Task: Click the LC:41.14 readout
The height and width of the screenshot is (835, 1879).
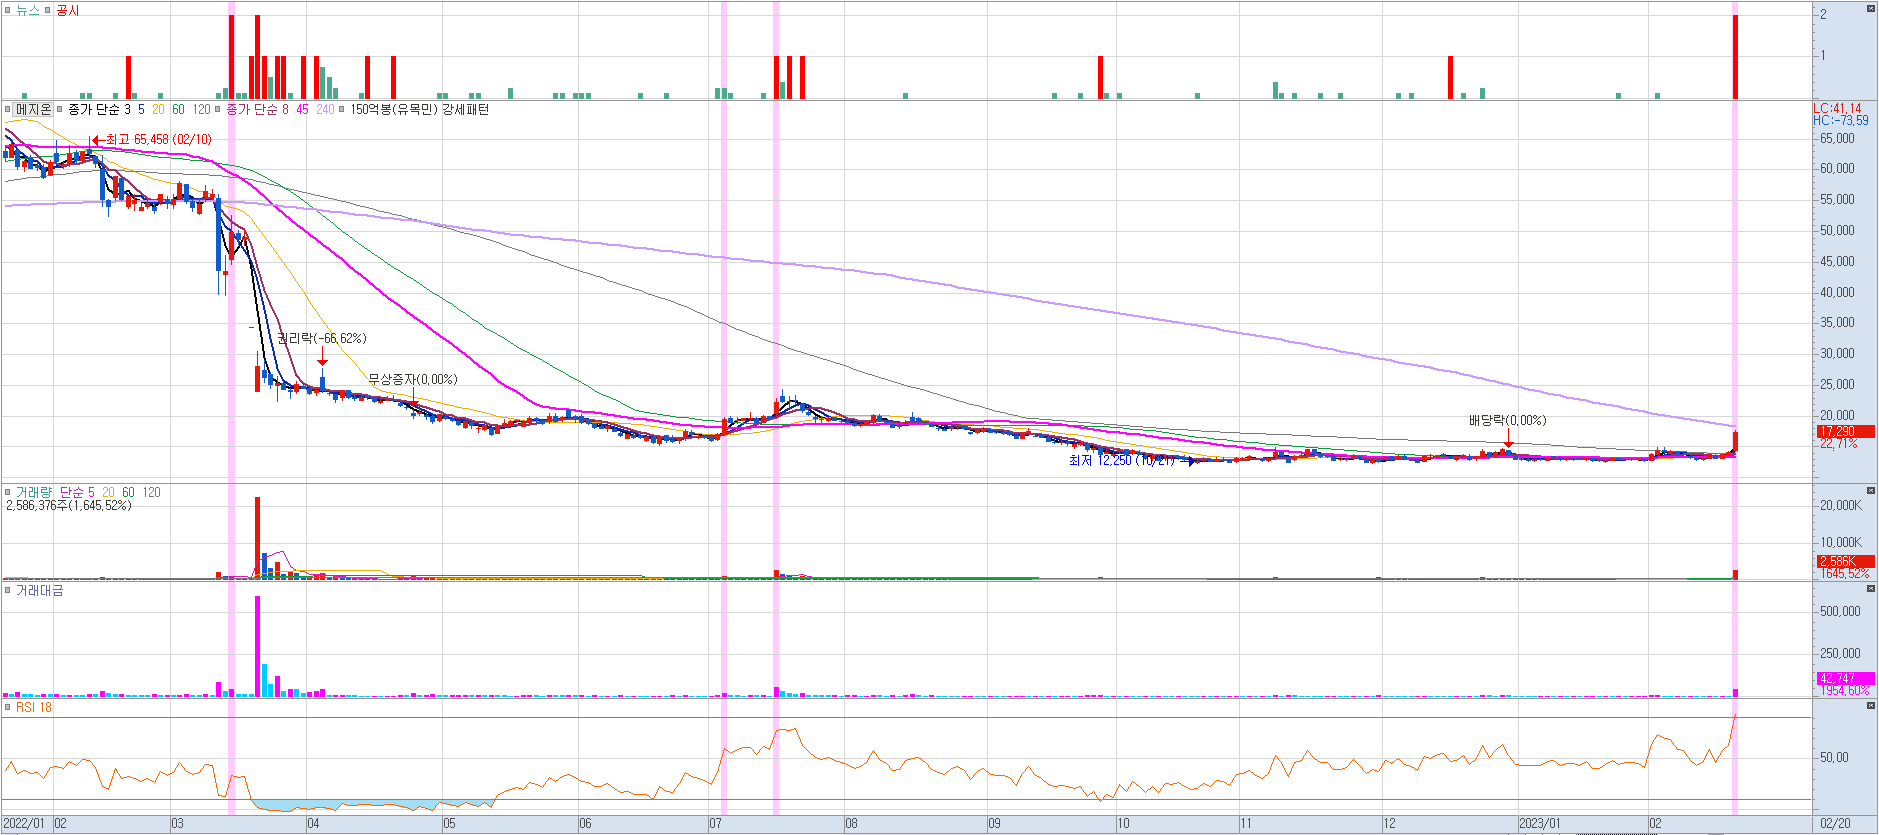Action: [1838, 108]
